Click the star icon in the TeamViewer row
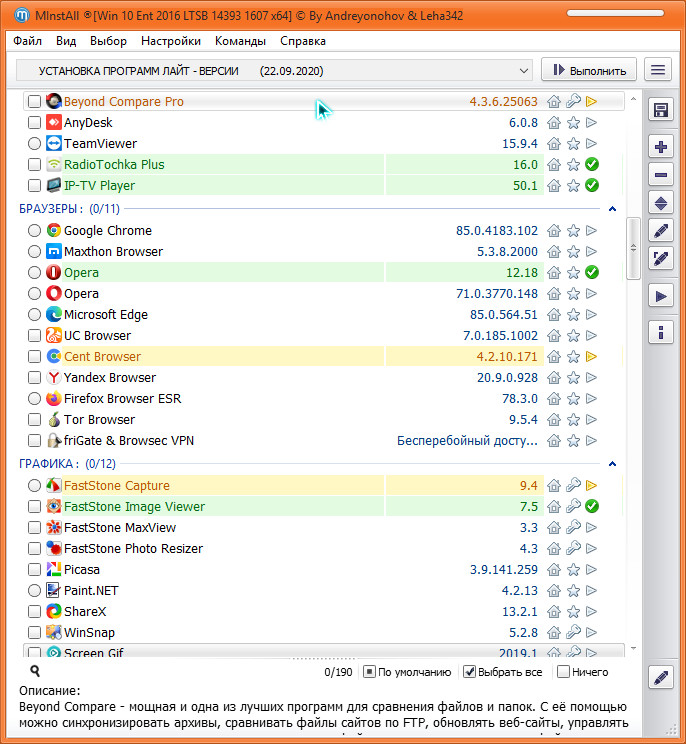Screen dimensions: 686x744 pyautogui.click(x=573, y=144)
